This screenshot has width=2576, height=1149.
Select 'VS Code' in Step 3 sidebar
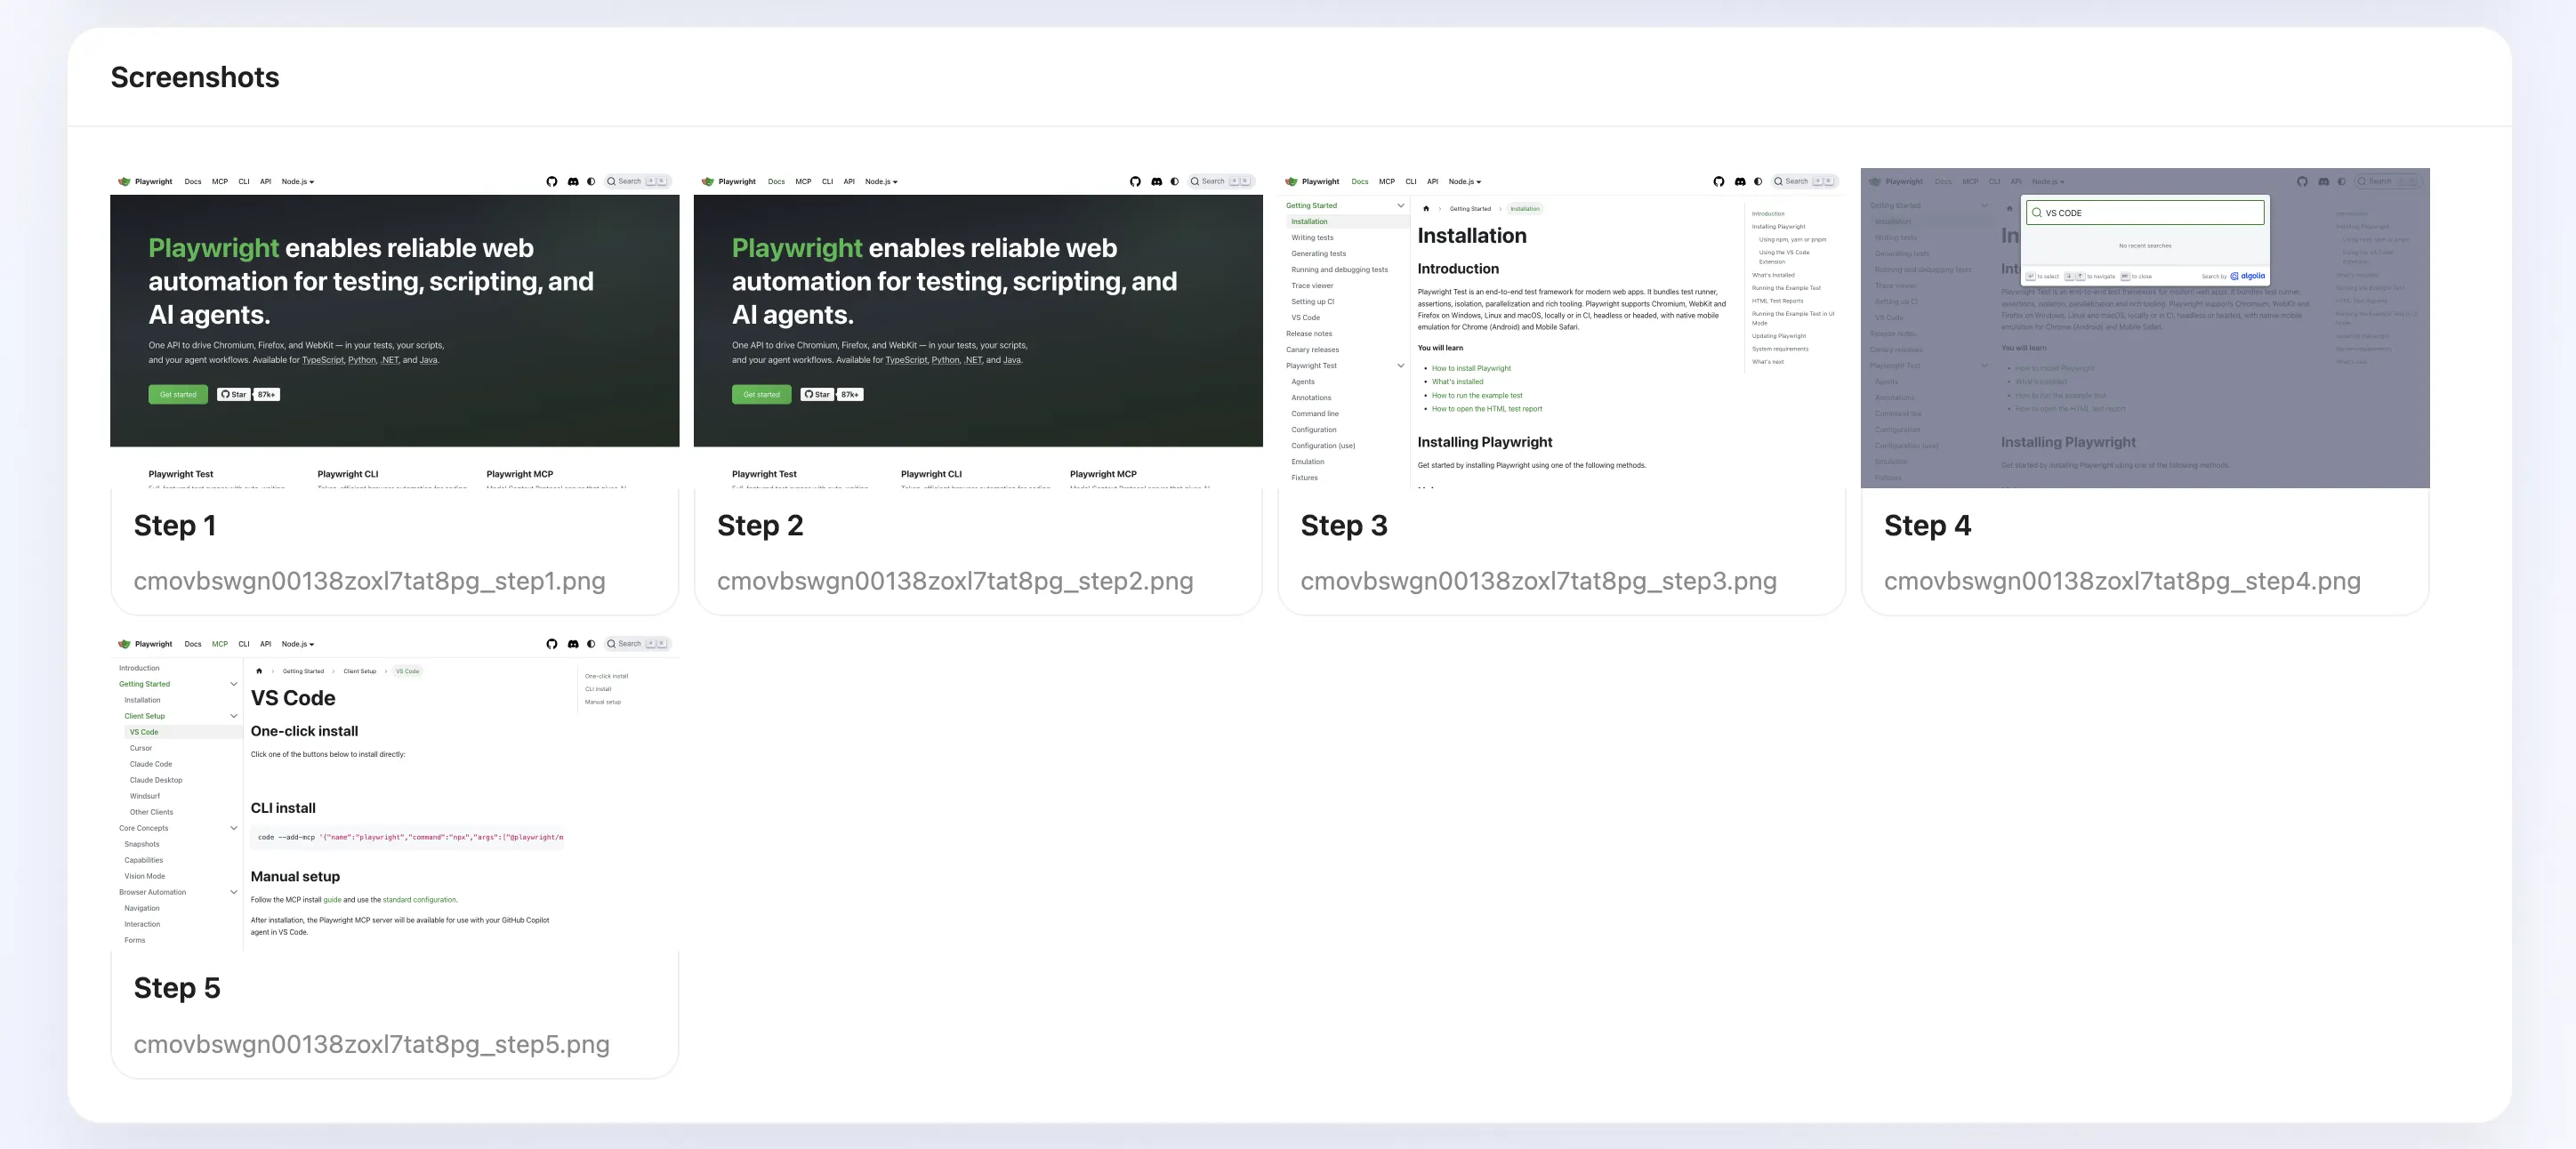pos(1305,318)
